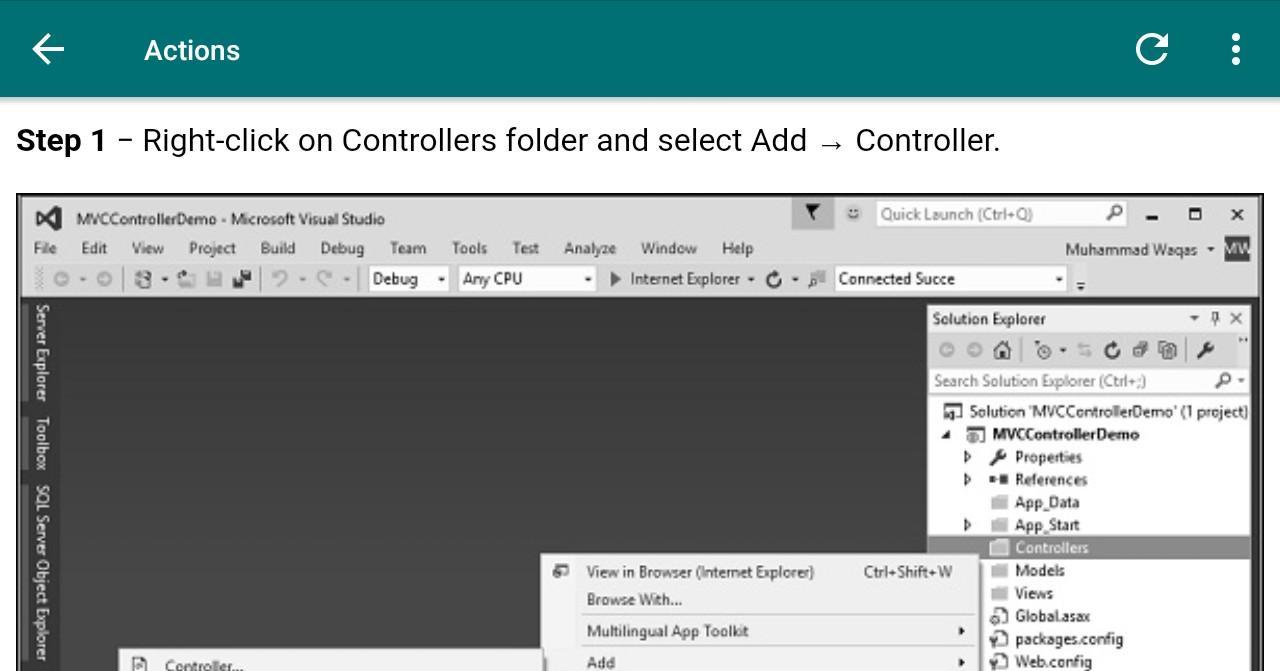Open the View menu
The width and height of the screenshot is (1280, 671).
tap(147, 248)
